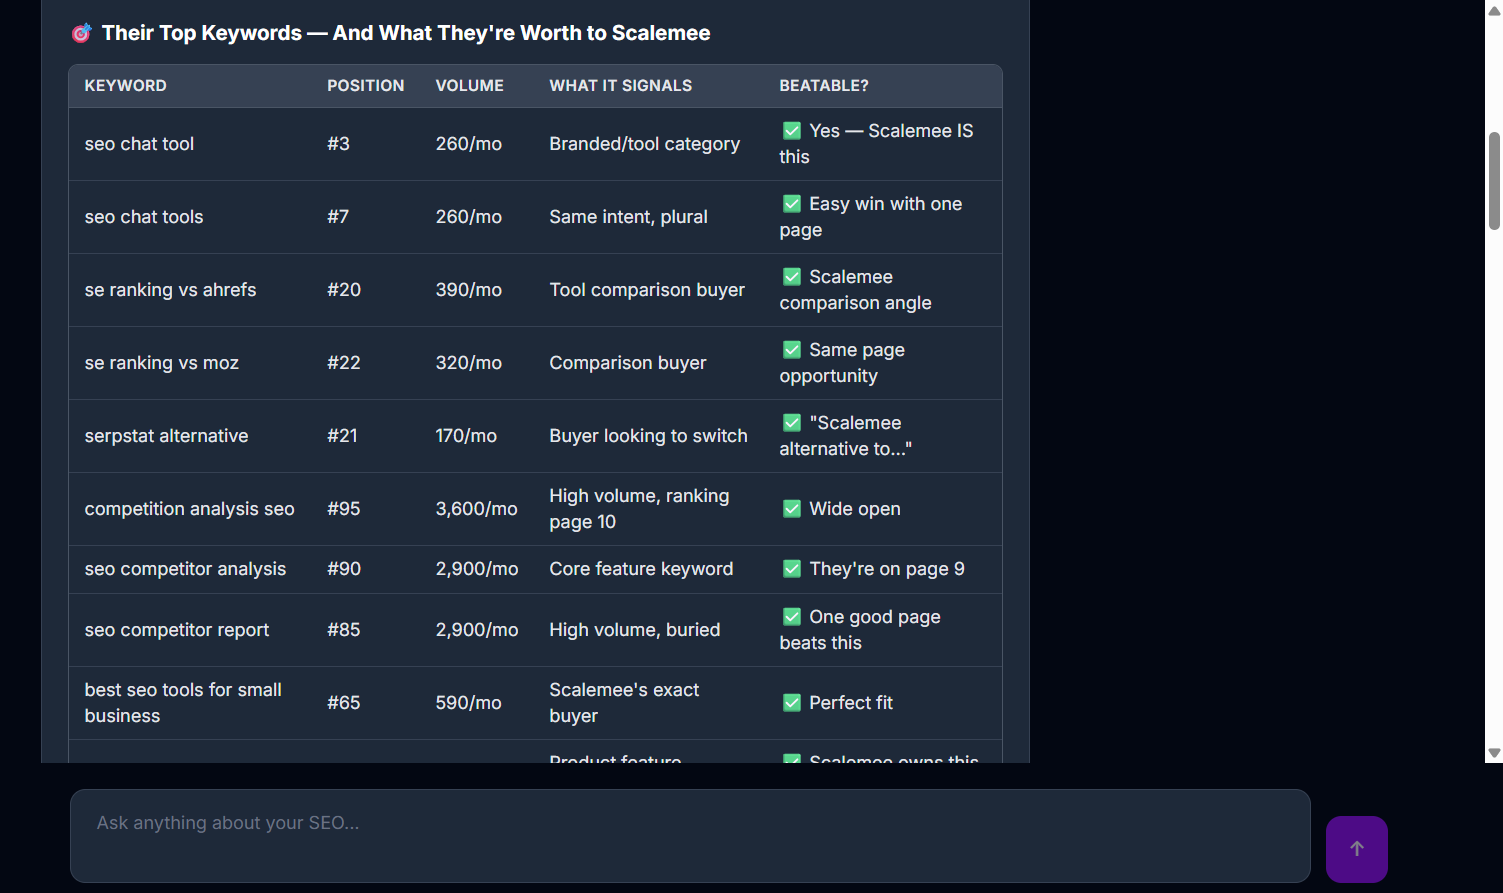
Task: Click position '#85' in the table
Action: point(344,630)
